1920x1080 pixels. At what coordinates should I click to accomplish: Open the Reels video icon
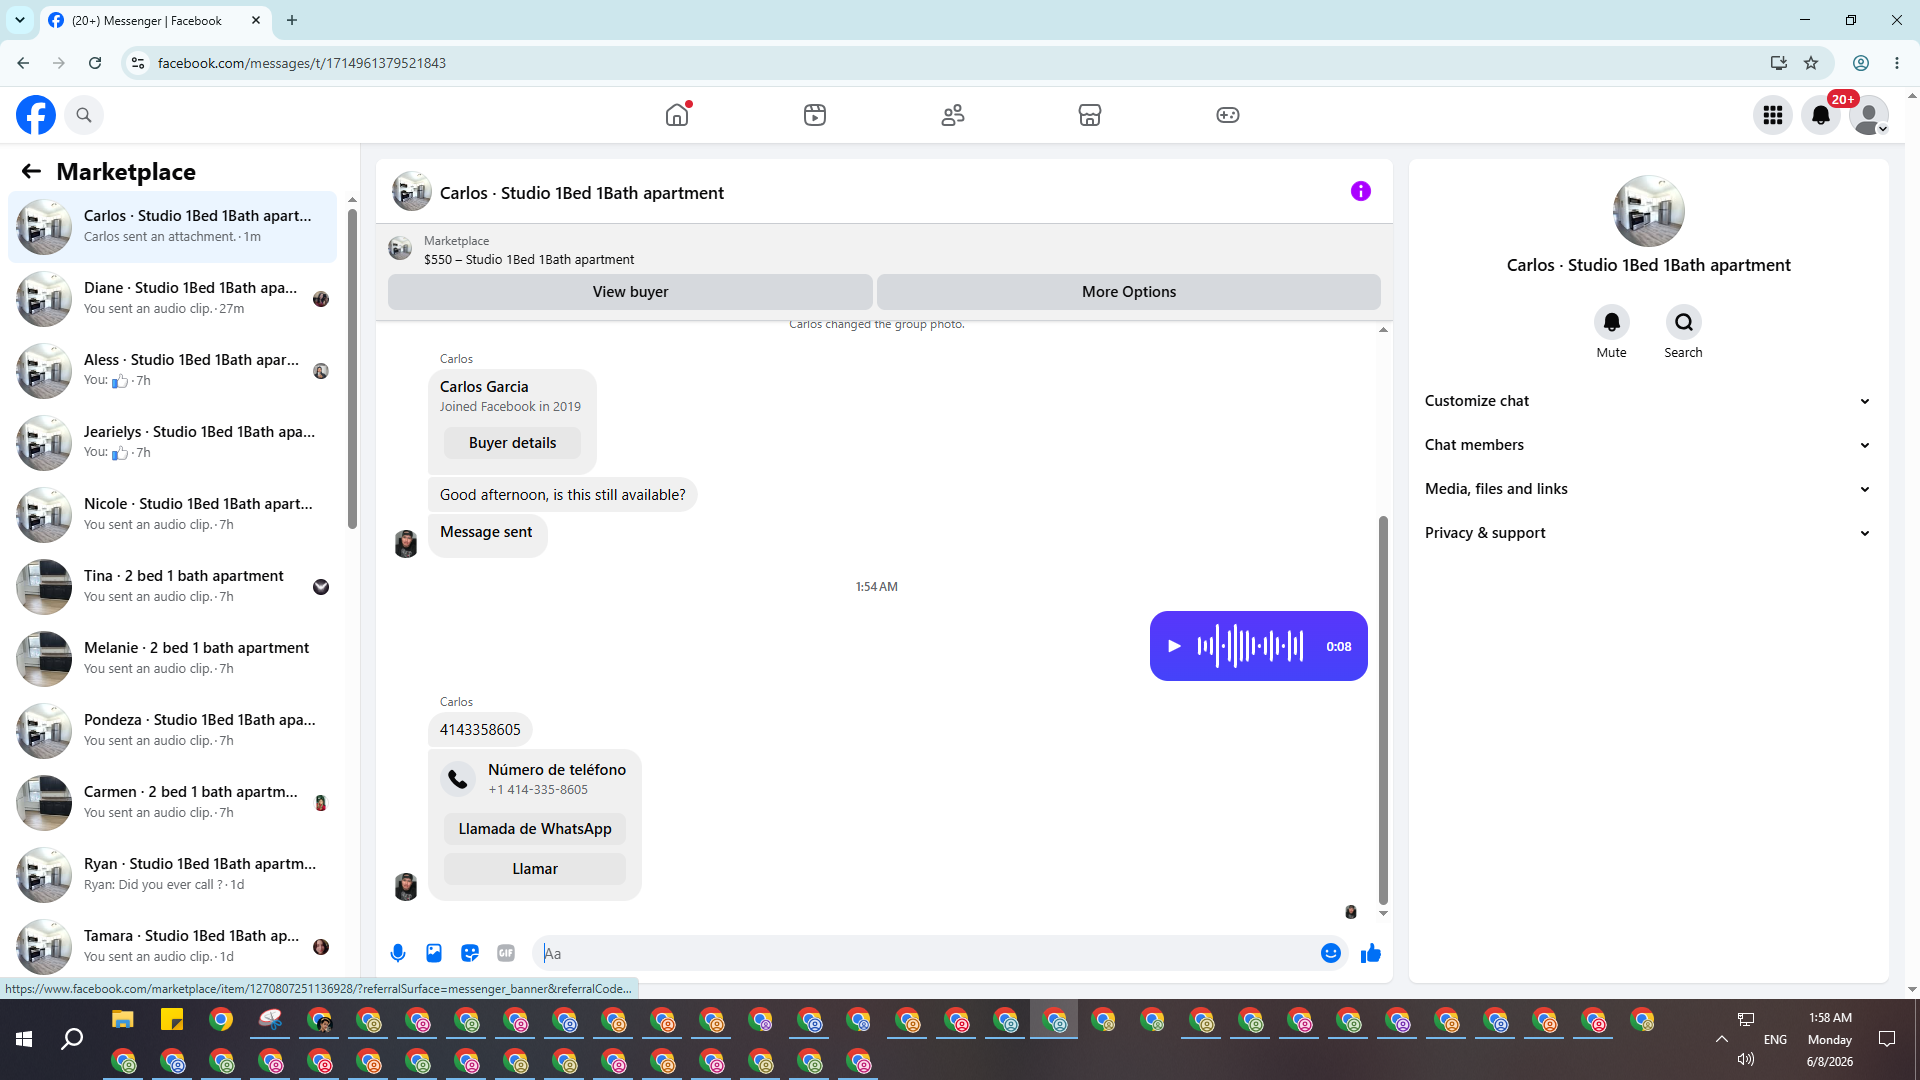tap(815, 115)
